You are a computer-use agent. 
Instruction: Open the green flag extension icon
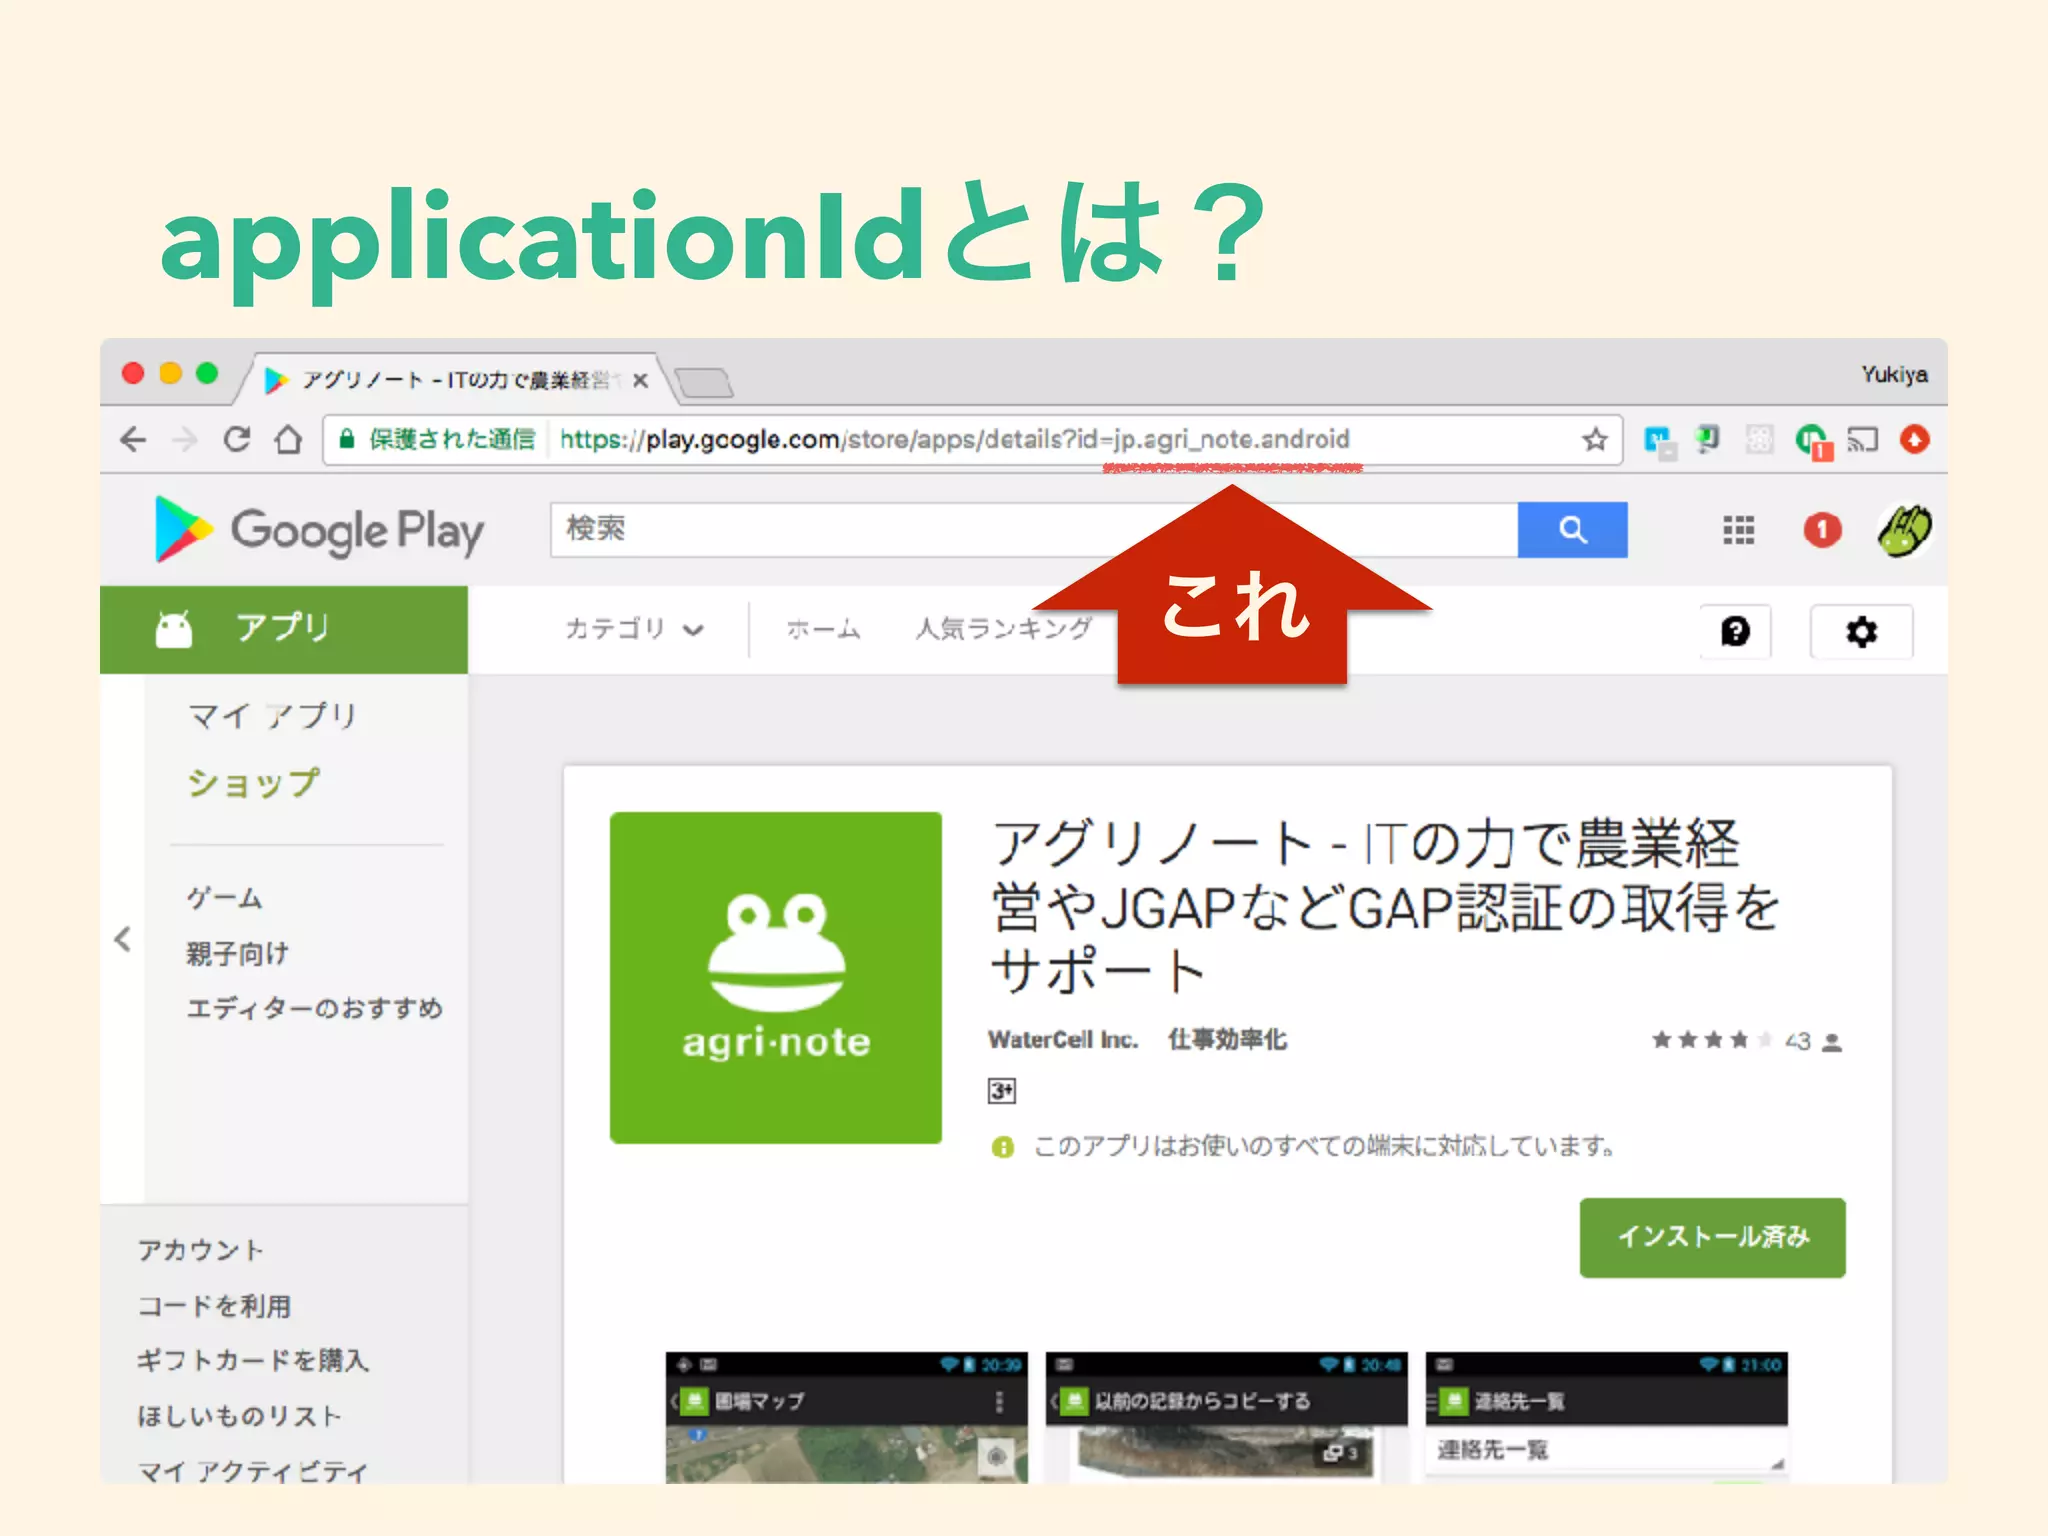pos(1708,438)
